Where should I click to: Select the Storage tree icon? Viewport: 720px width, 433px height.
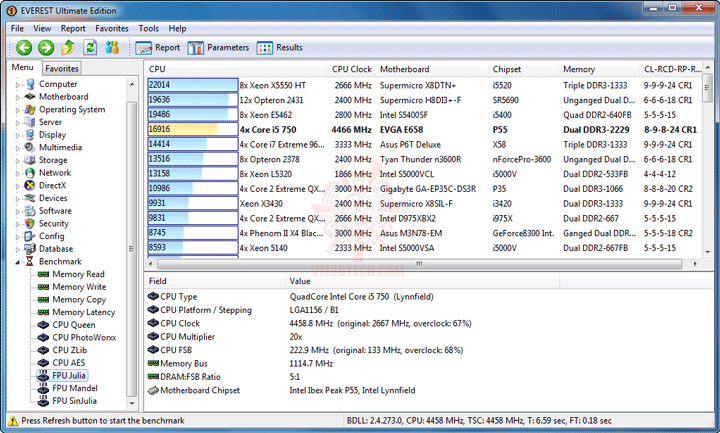click(x=30, y=160)
